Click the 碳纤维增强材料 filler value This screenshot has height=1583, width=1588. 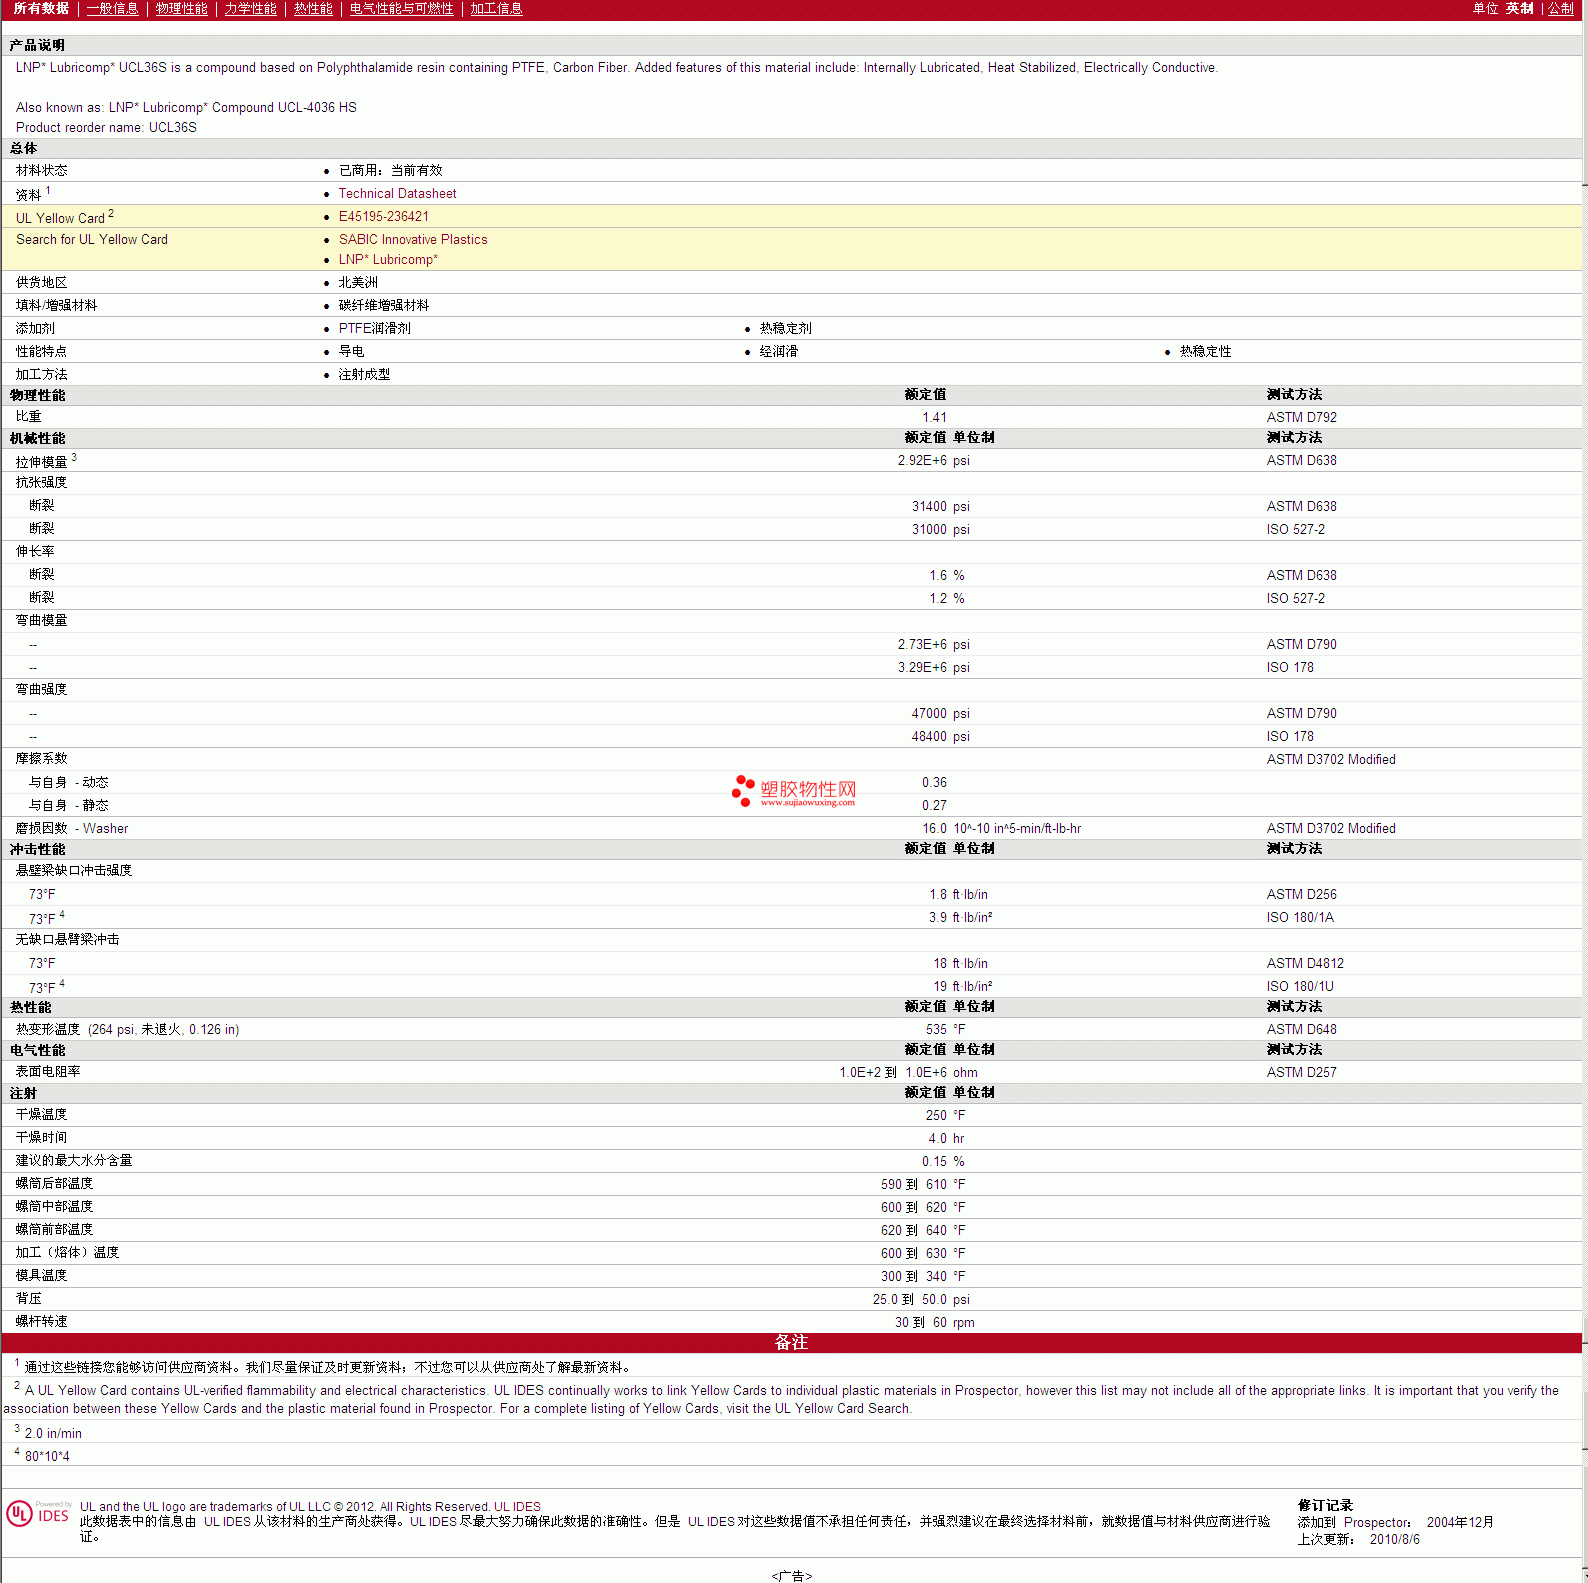384,306
